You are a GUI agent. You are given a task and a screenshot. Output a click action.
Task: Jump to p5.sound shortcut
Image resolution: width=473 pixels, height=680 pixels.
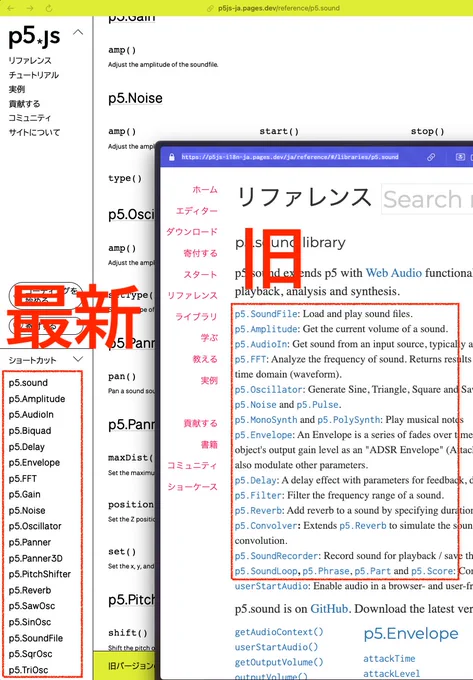tap(28, 382)
